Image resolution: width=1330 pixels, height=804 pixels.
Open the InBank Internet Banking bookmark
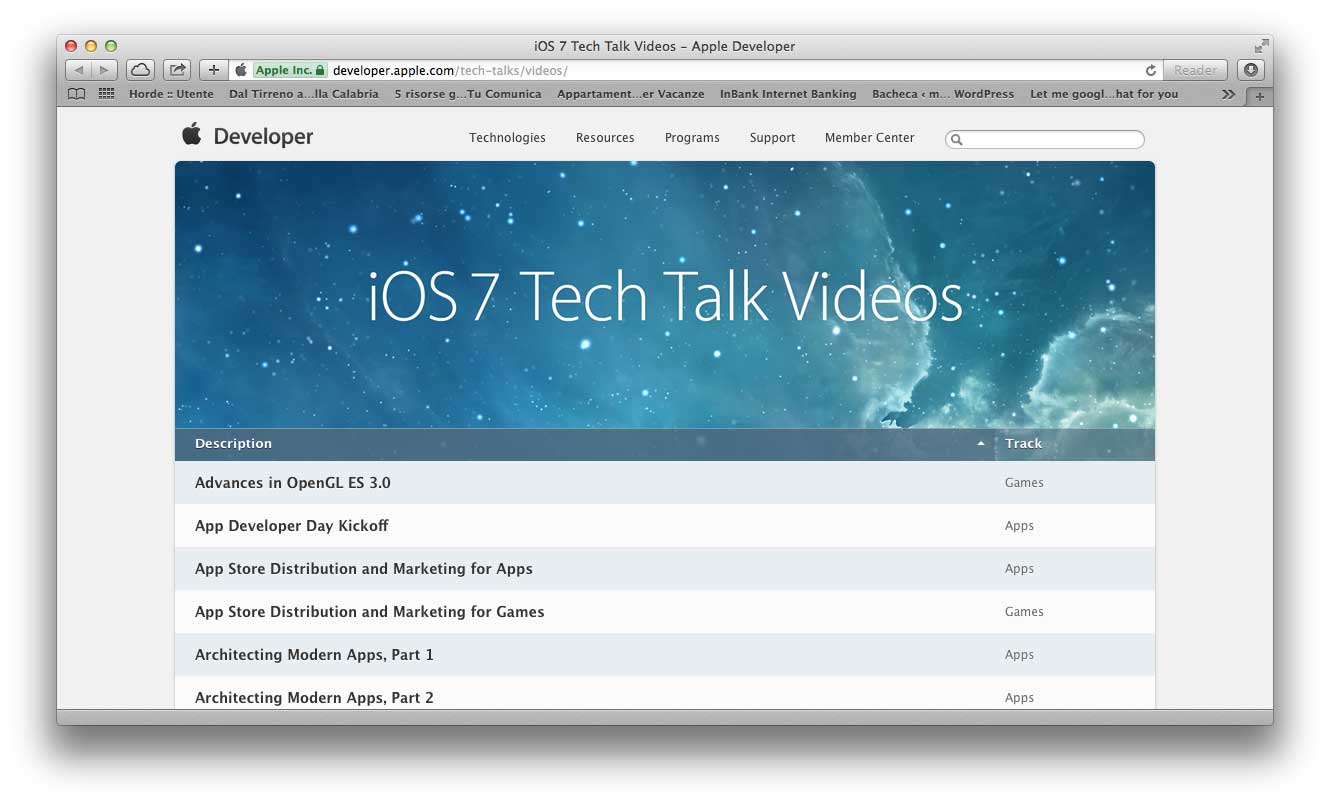click(788, 94)
